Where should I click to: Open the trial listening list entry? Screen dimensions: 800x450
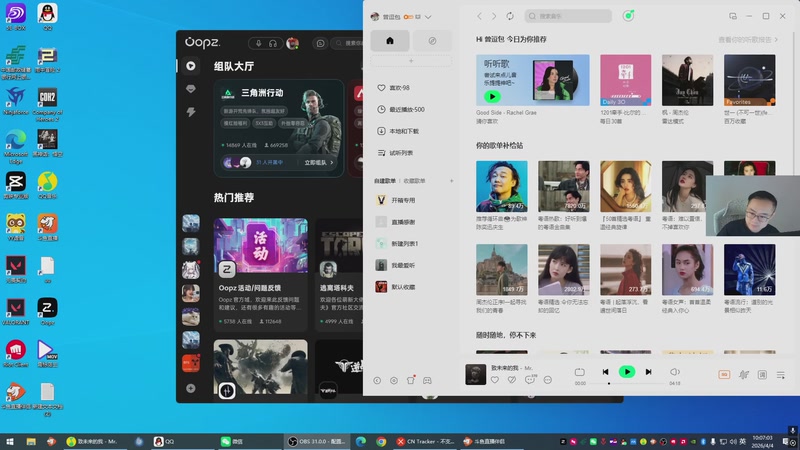pos(395,153)
